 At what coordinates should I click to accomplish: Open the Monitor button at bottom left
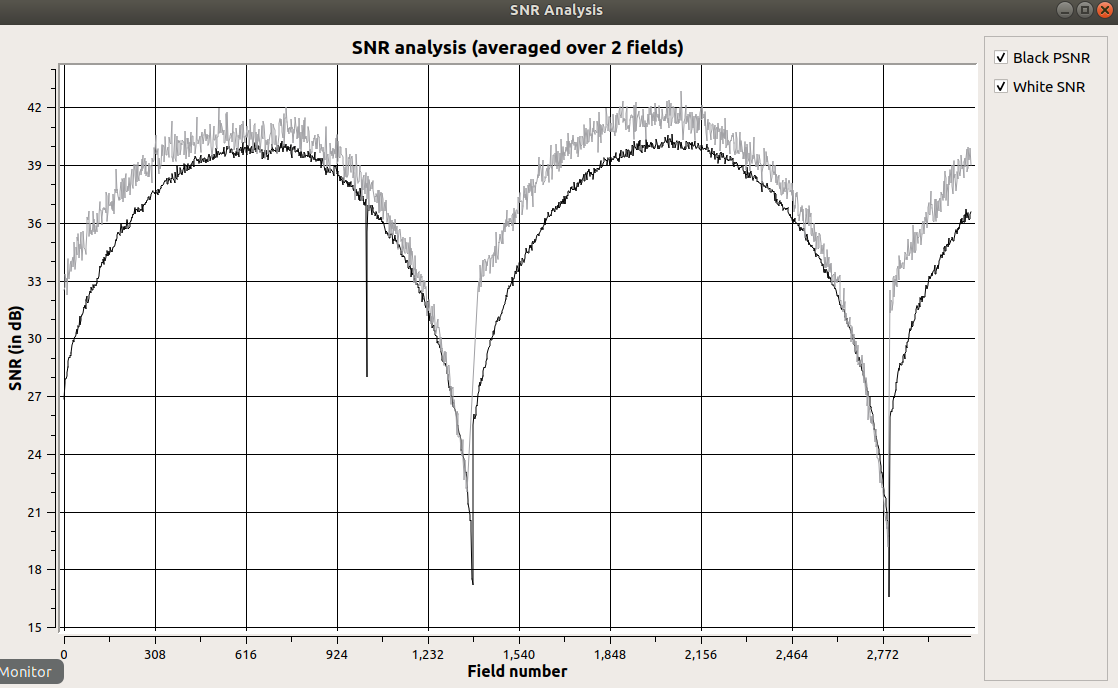click(x=31, y=672)
